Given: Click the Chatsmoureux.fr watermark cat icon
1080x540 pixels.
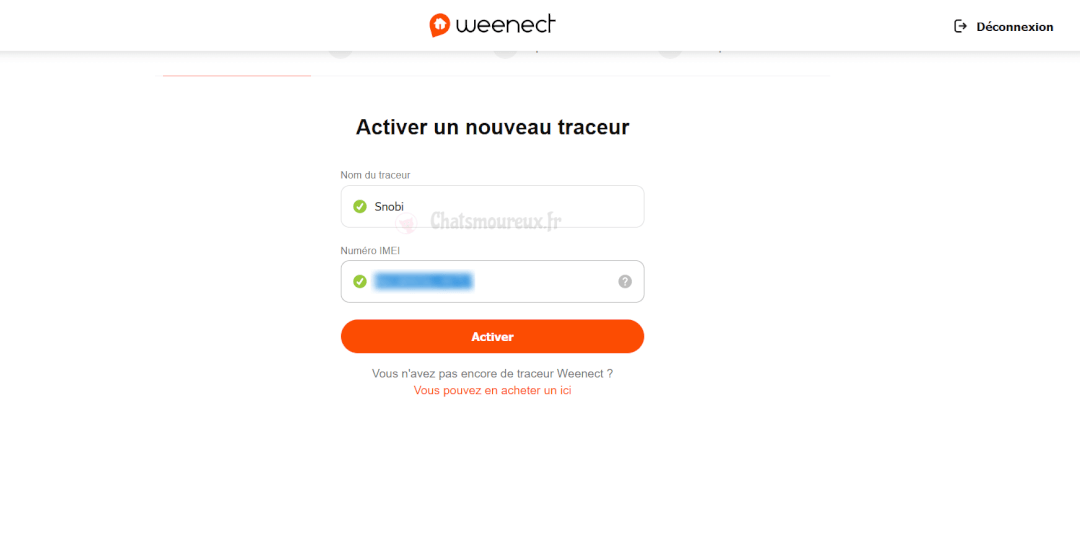Looking at the screenshot, I should pyautogui.click(x=406, y=222).
